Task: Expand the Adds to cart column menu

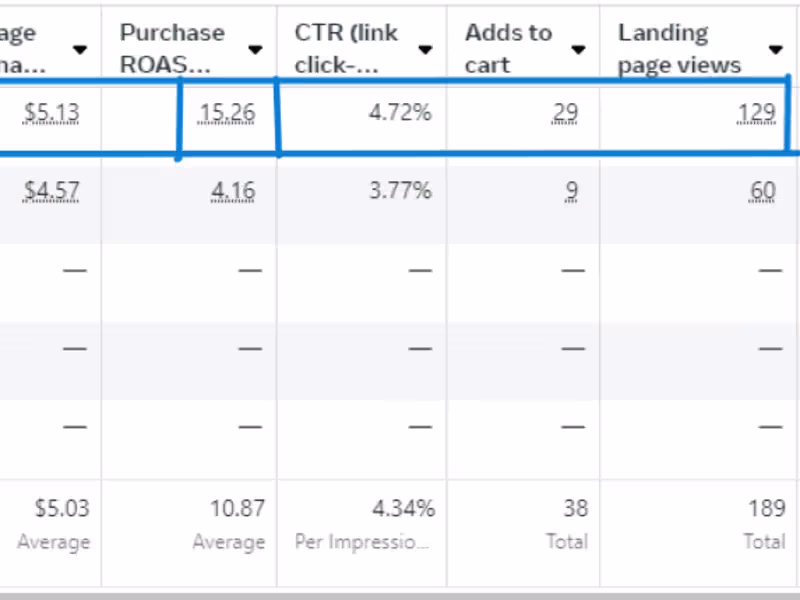Action: click(578, 47)
